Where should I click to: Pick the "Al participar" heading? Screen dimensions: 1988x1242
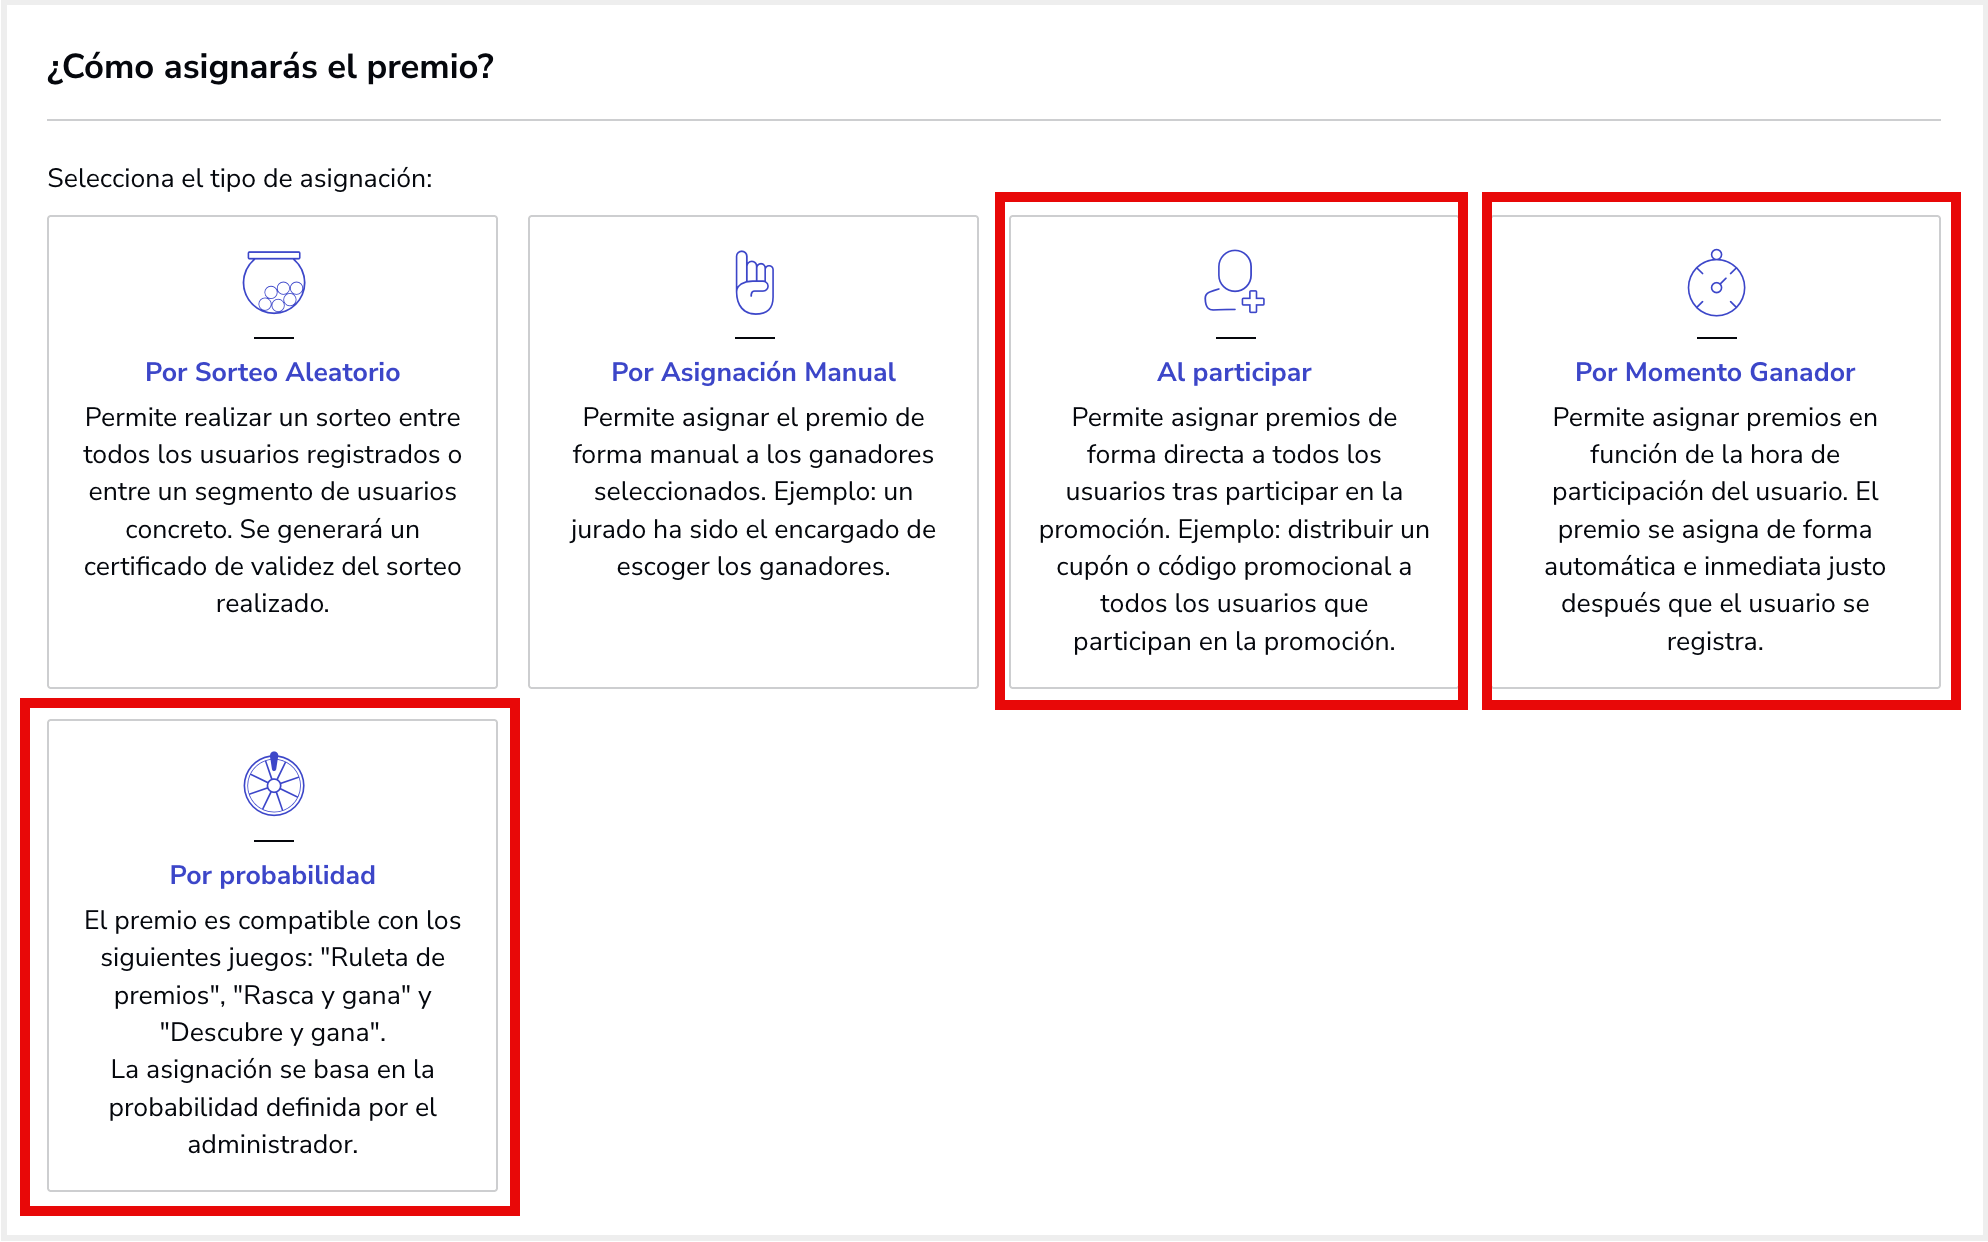point(1234,372)
